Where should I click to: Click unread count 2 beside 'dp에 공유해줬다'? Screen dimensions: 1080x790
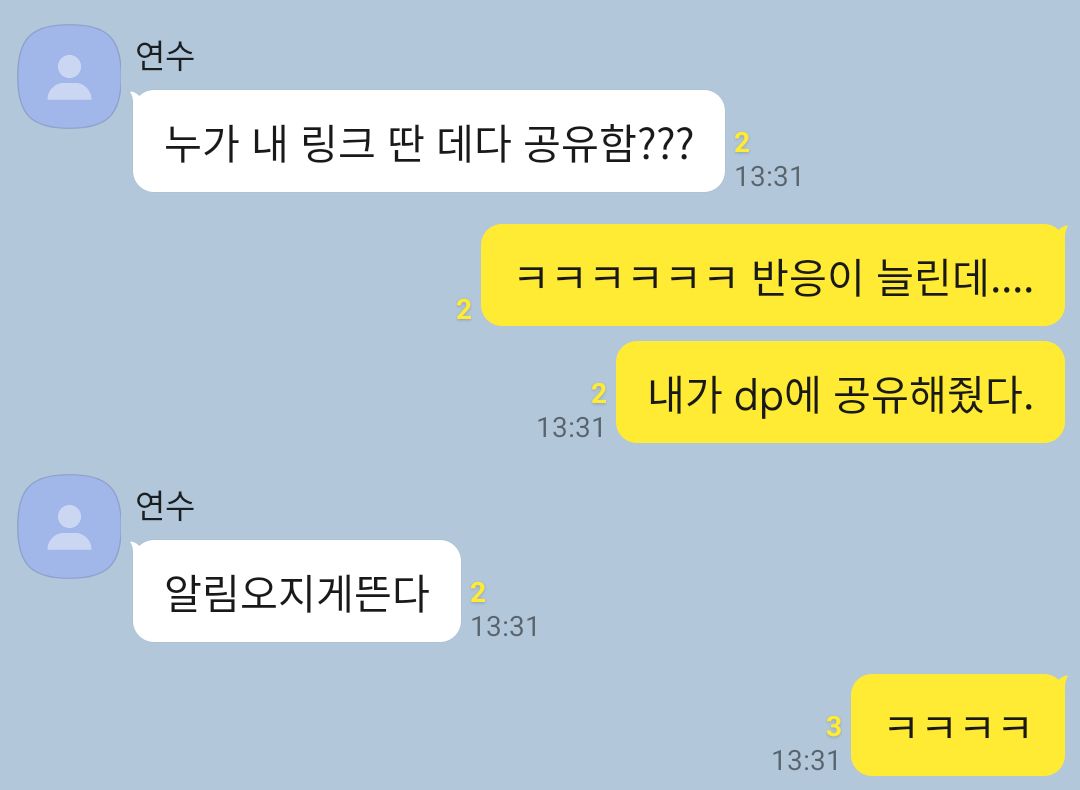click(x=599, y=393)
